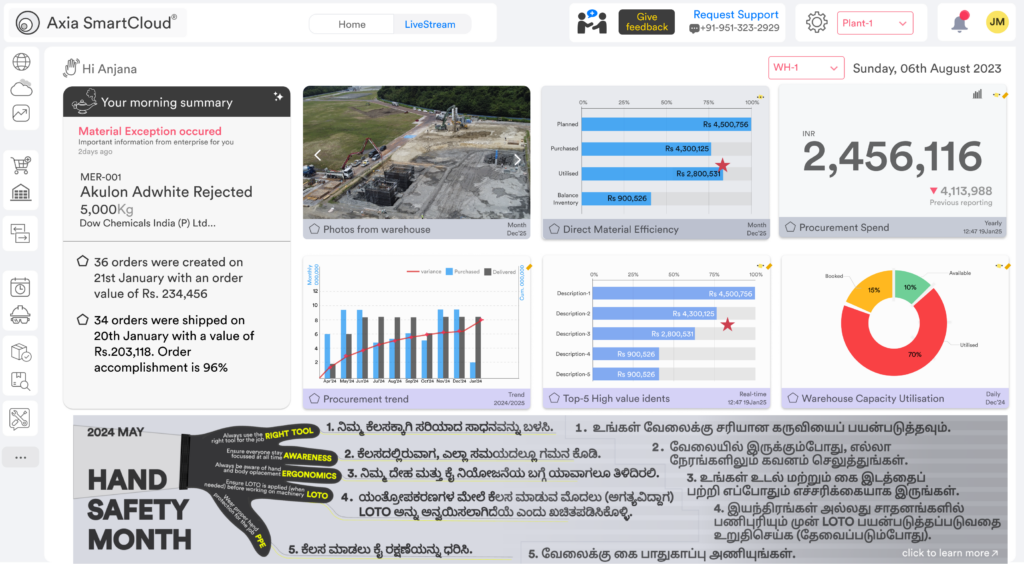Click the JM user avatar
Screen dimensions: 1024x564
point(996,23)
